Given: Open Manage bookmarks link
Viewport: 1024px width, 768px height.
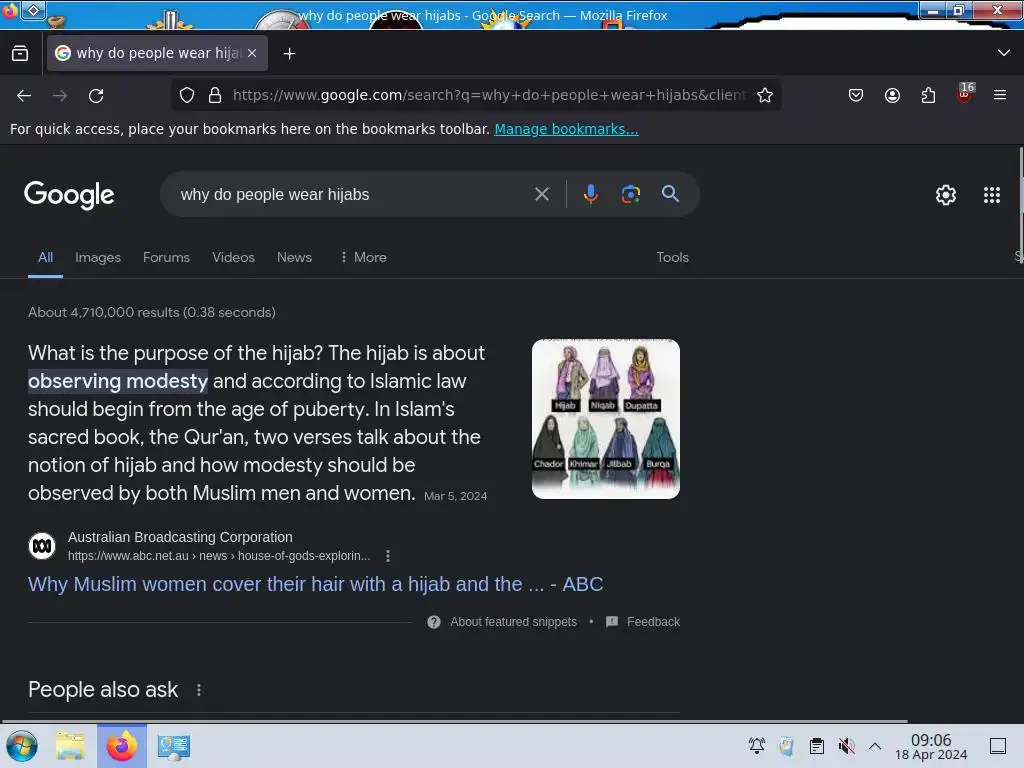Looking at the screenshot, I should 566,129.
